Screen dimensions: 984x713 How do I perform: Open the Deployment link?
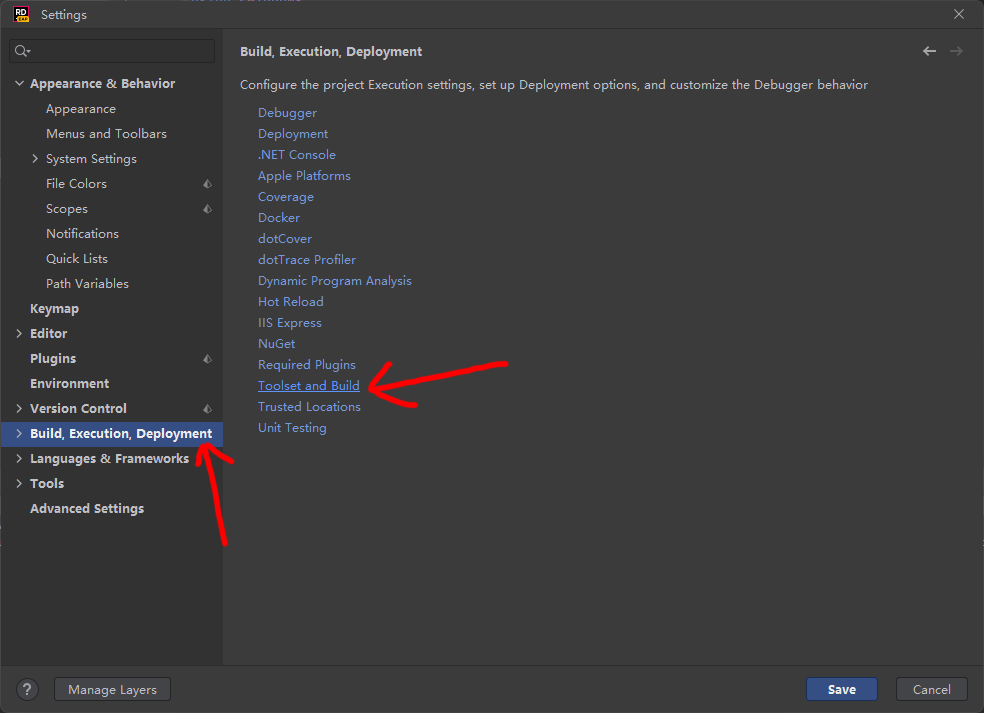point(293,134)
